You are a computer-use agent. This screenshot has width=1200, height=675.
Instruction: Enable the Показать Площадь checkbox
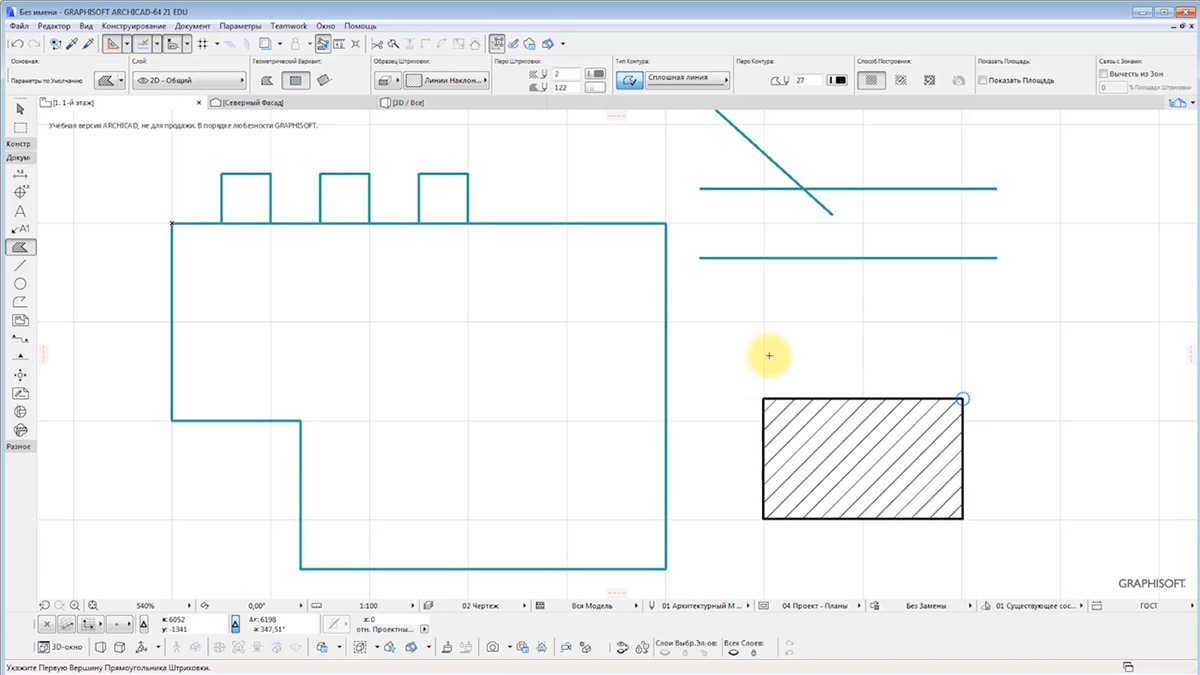(982, 80)
